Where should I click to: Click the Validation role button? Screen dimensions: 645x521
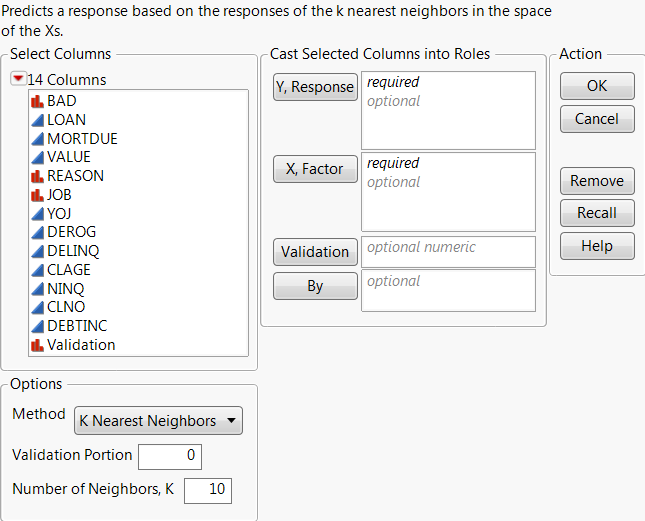(315, 252)
